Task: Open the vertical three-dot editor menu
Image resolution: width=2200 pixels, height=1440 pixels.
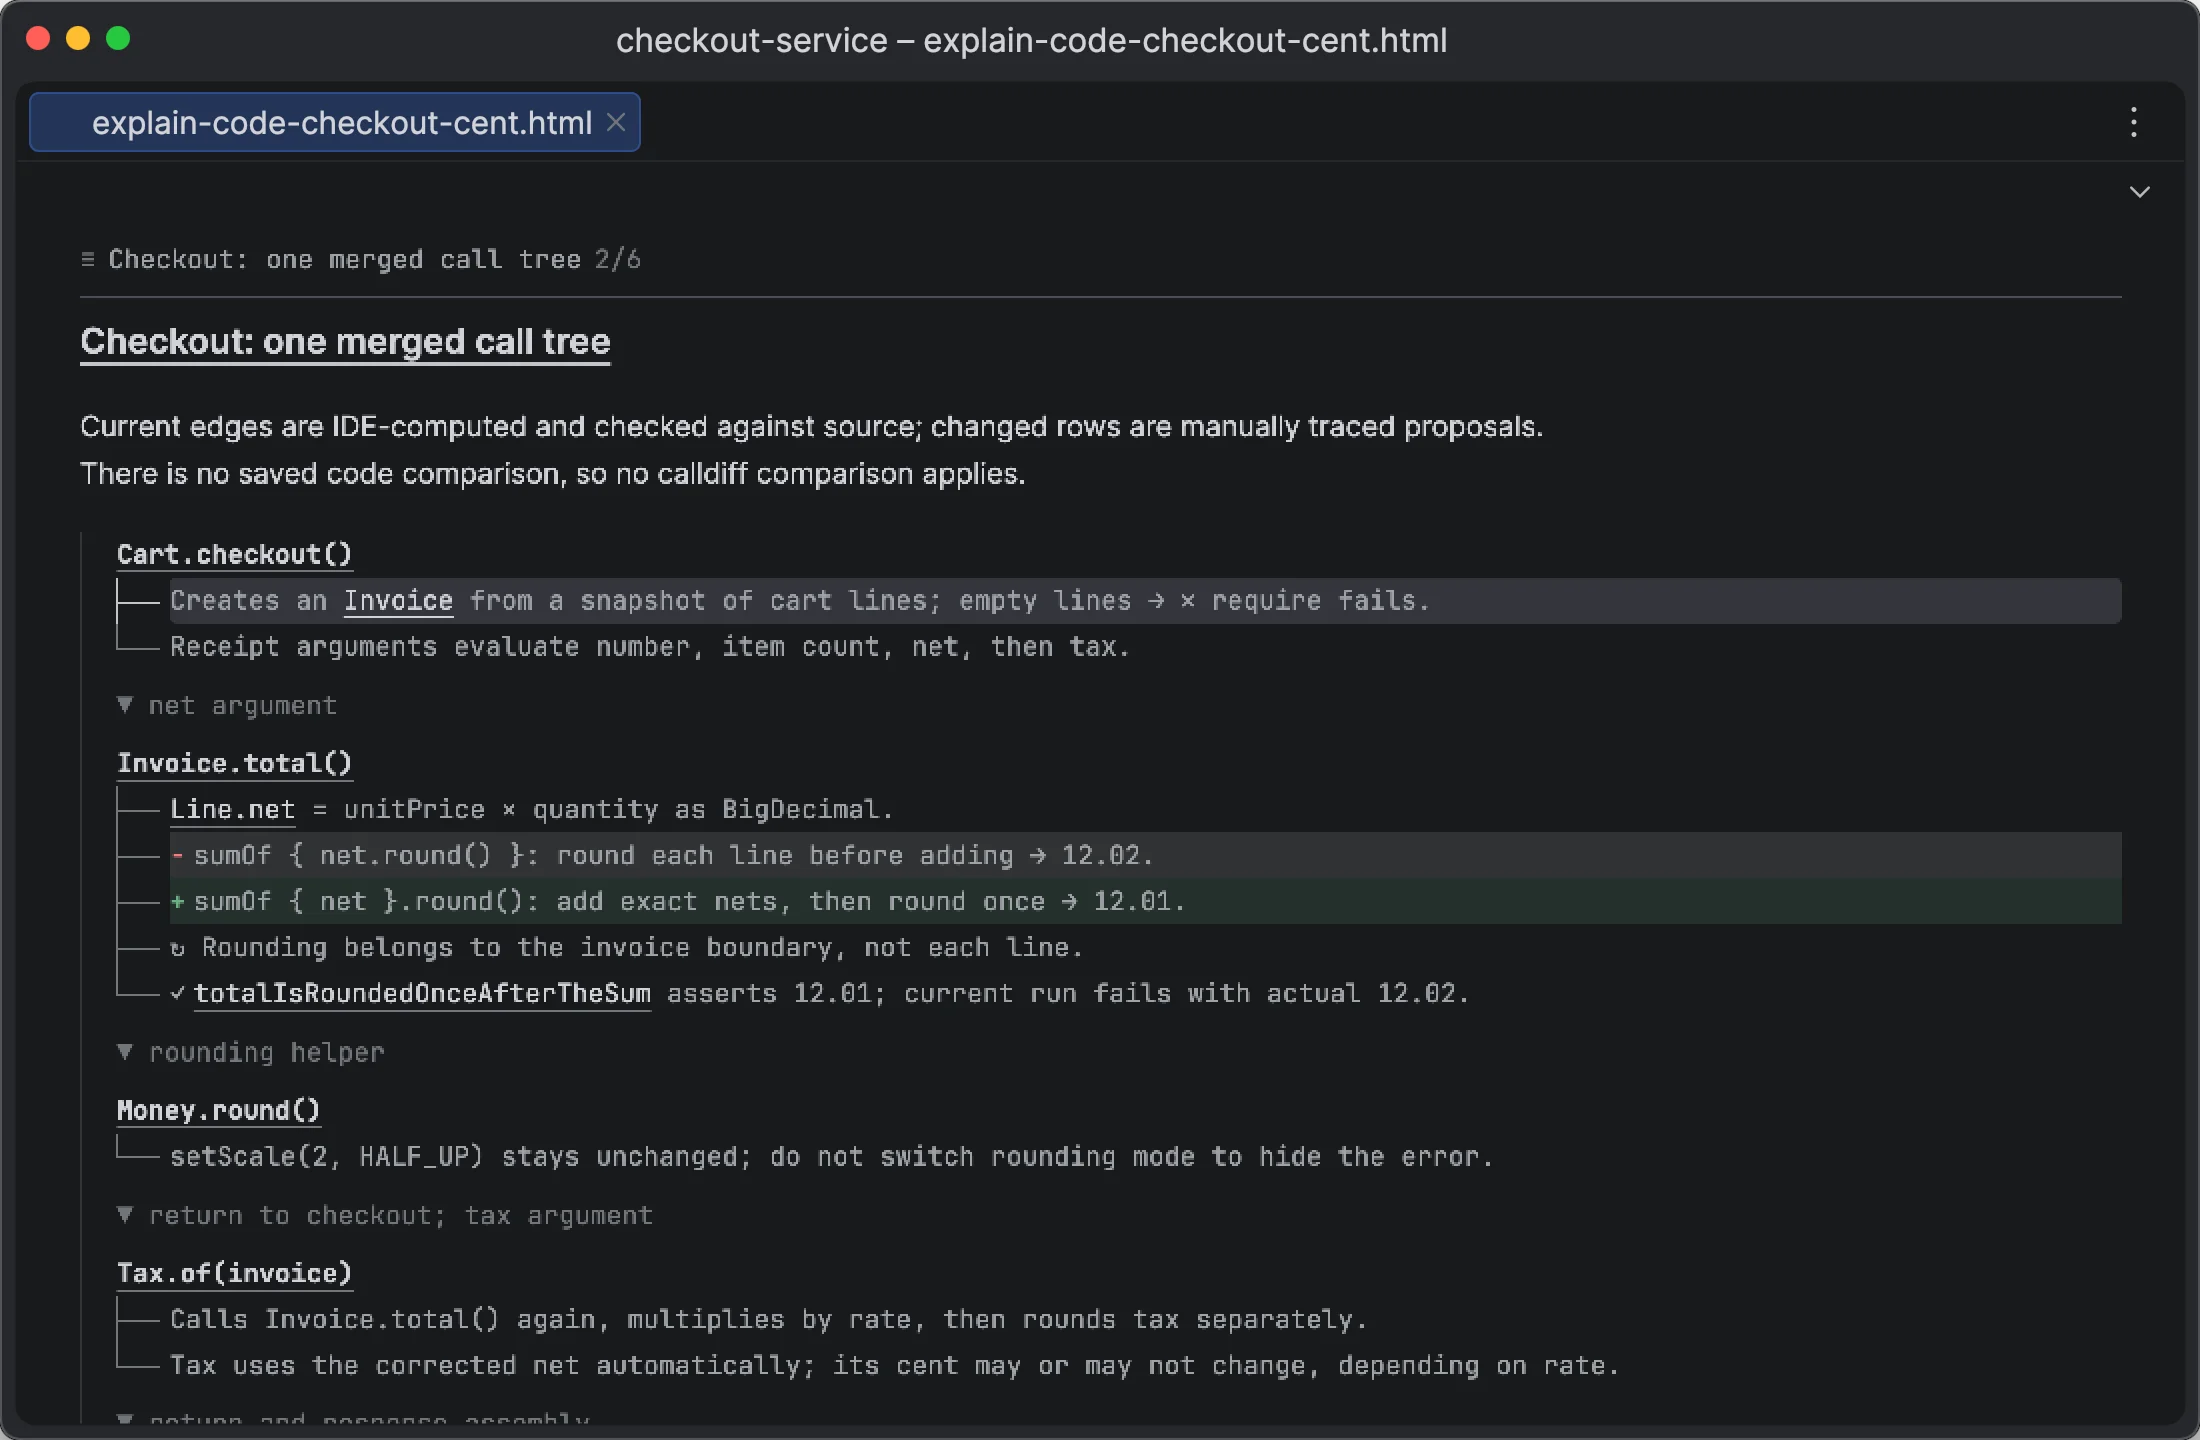Action: [x=2133, y=122]
